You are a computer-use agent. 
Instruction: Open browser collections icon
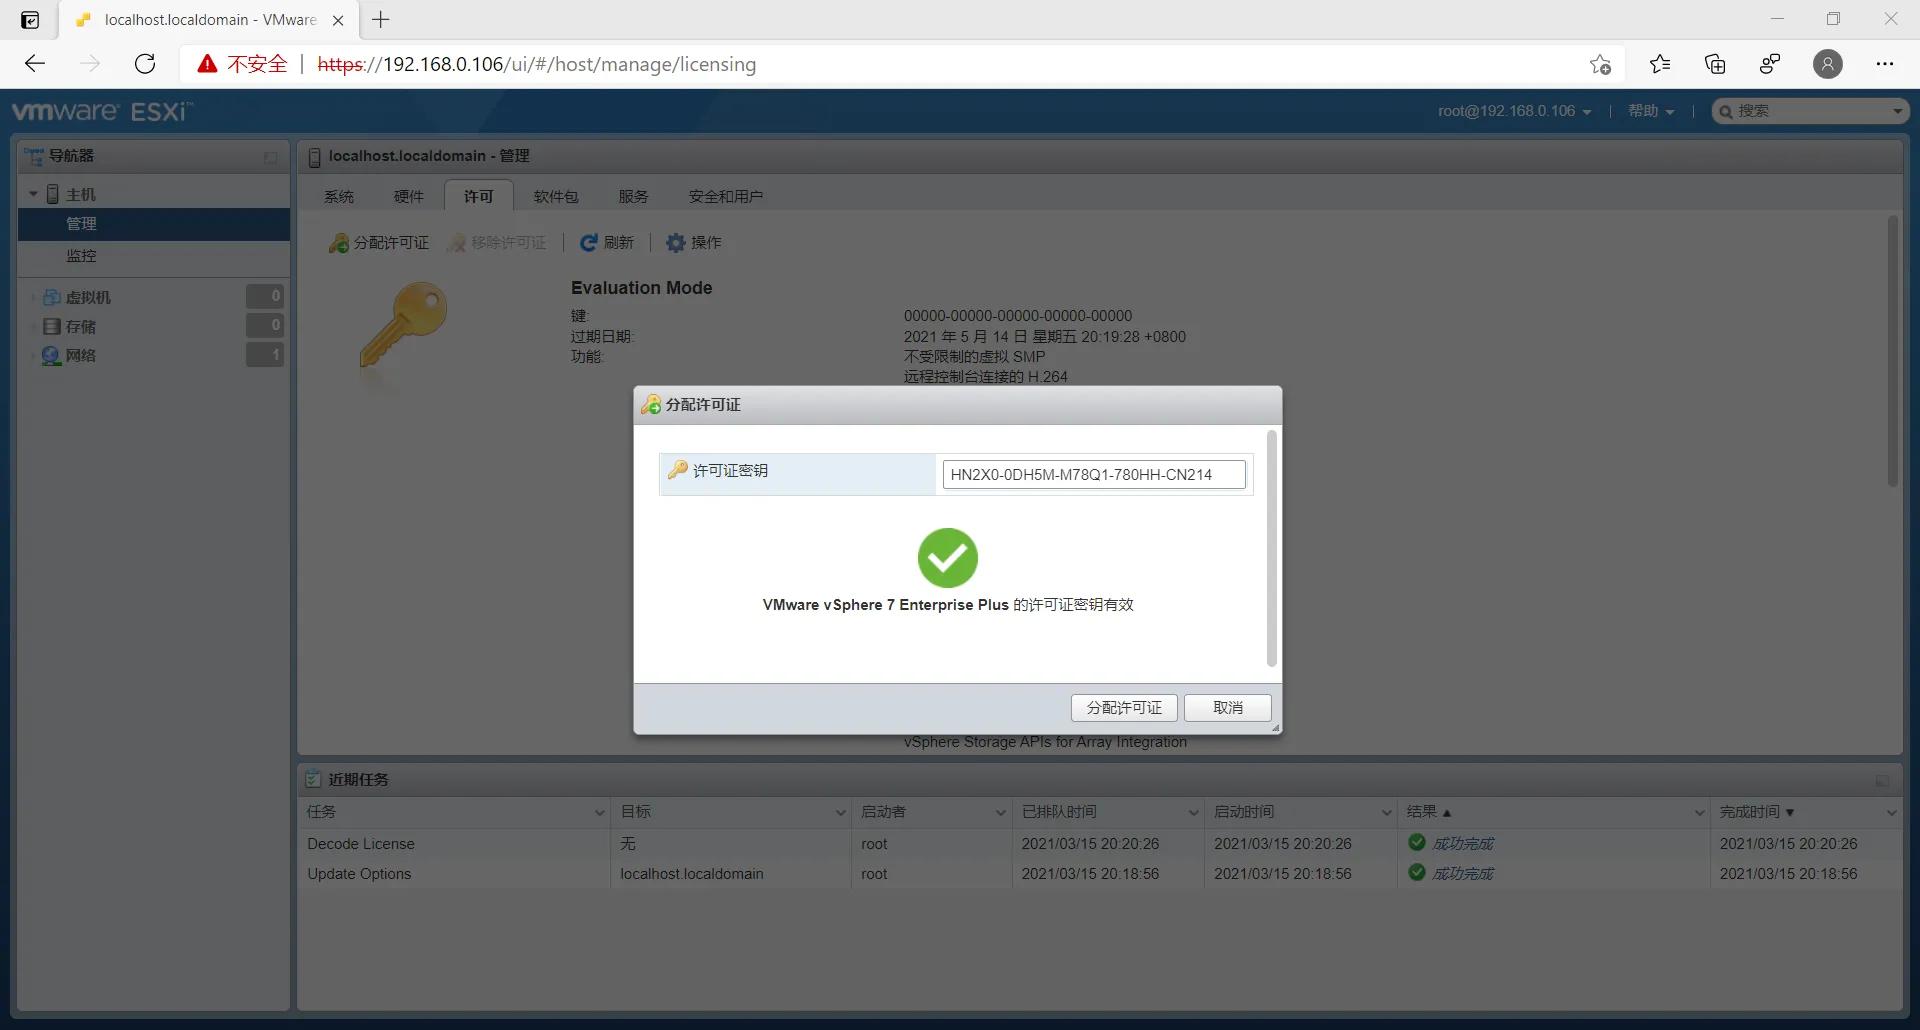(x=1715, y=64)
